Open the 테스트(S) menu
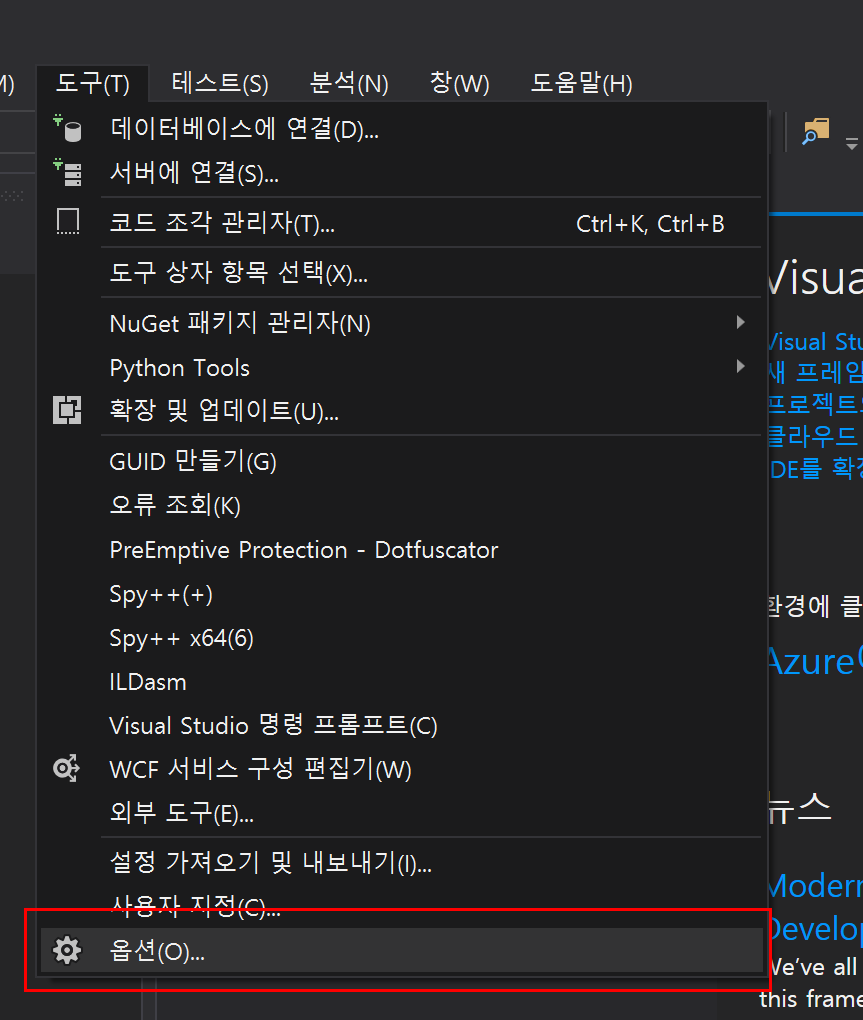The height and width of the screenshot is (1020, 863). tap(220, 83)
